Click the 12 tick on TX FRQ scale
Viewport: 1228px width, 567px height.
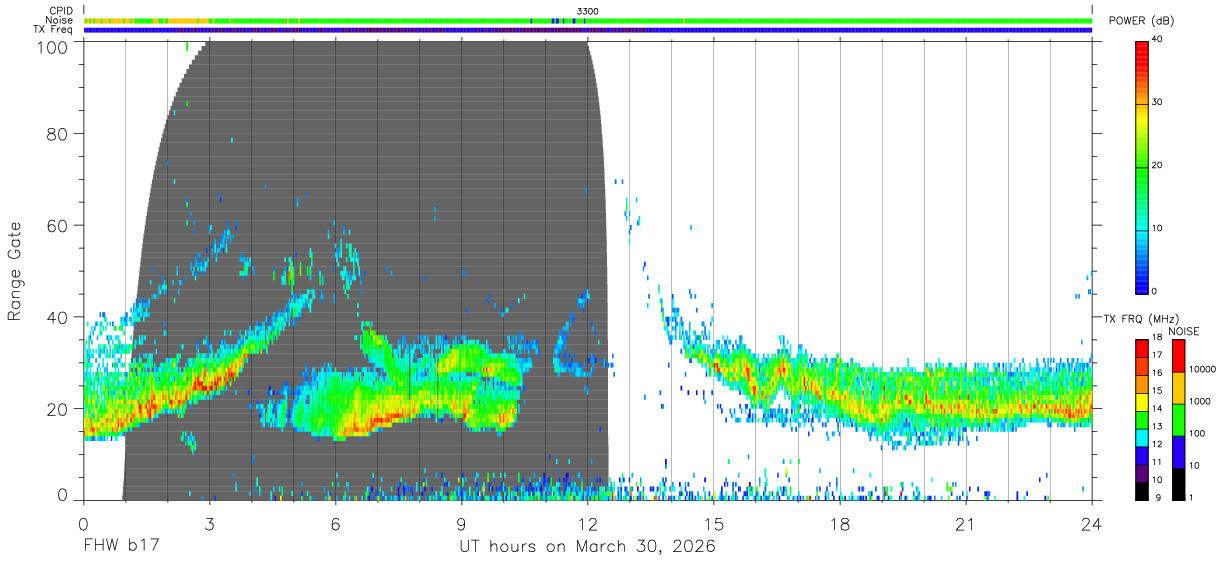[1158, 444]
